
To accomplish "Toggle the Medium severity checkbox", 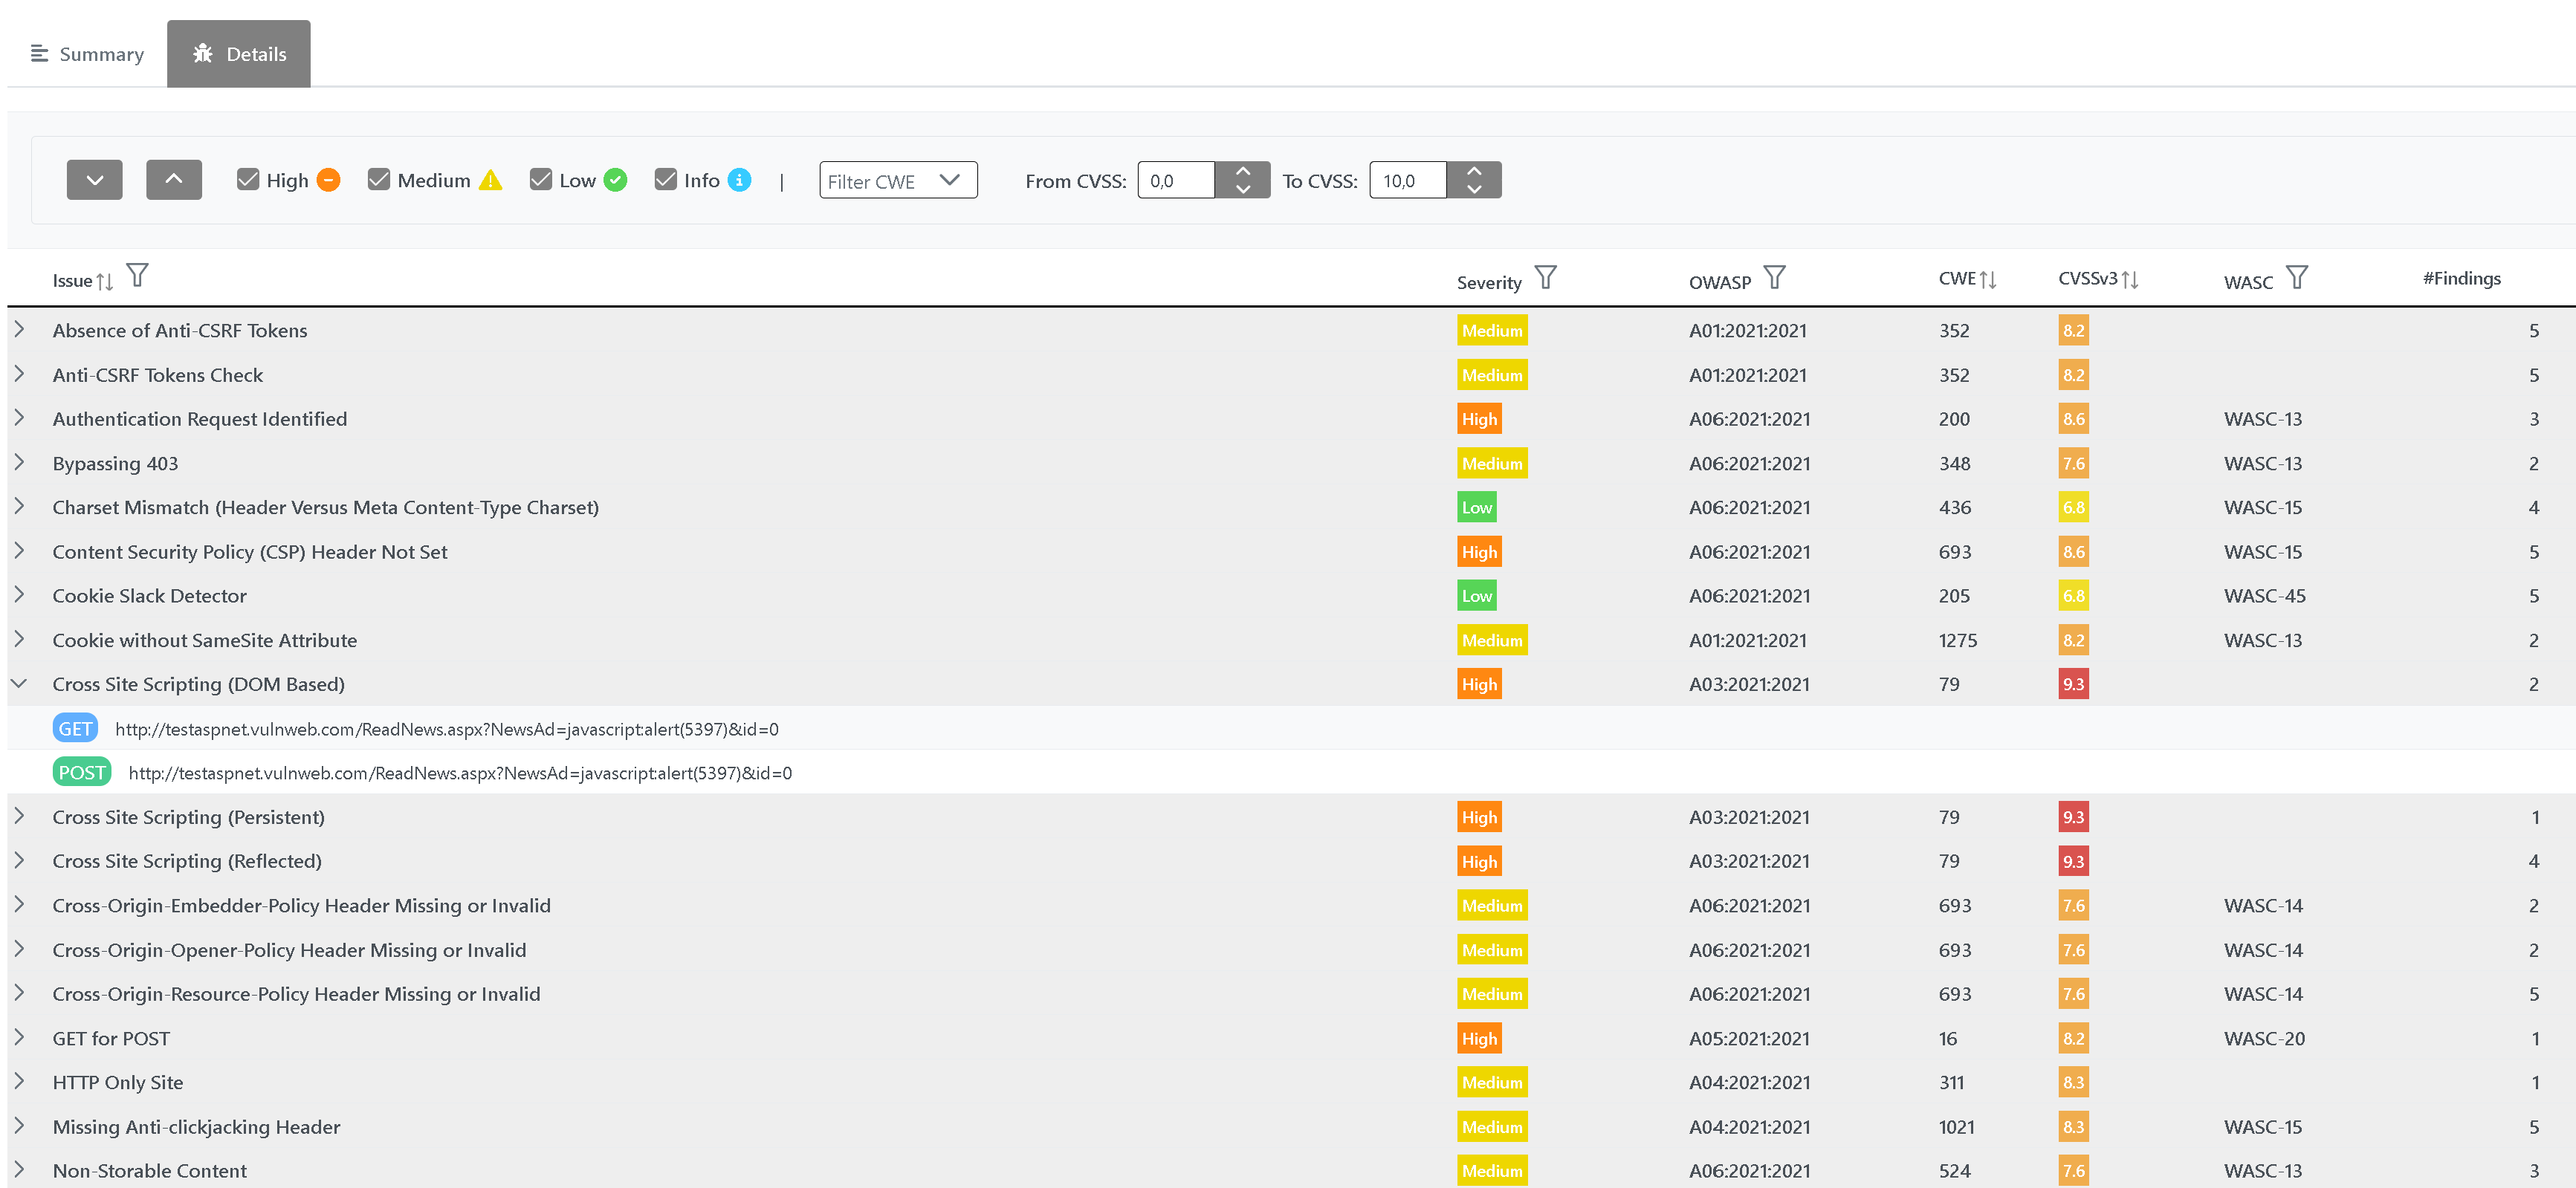I will (x=378, y=180).
